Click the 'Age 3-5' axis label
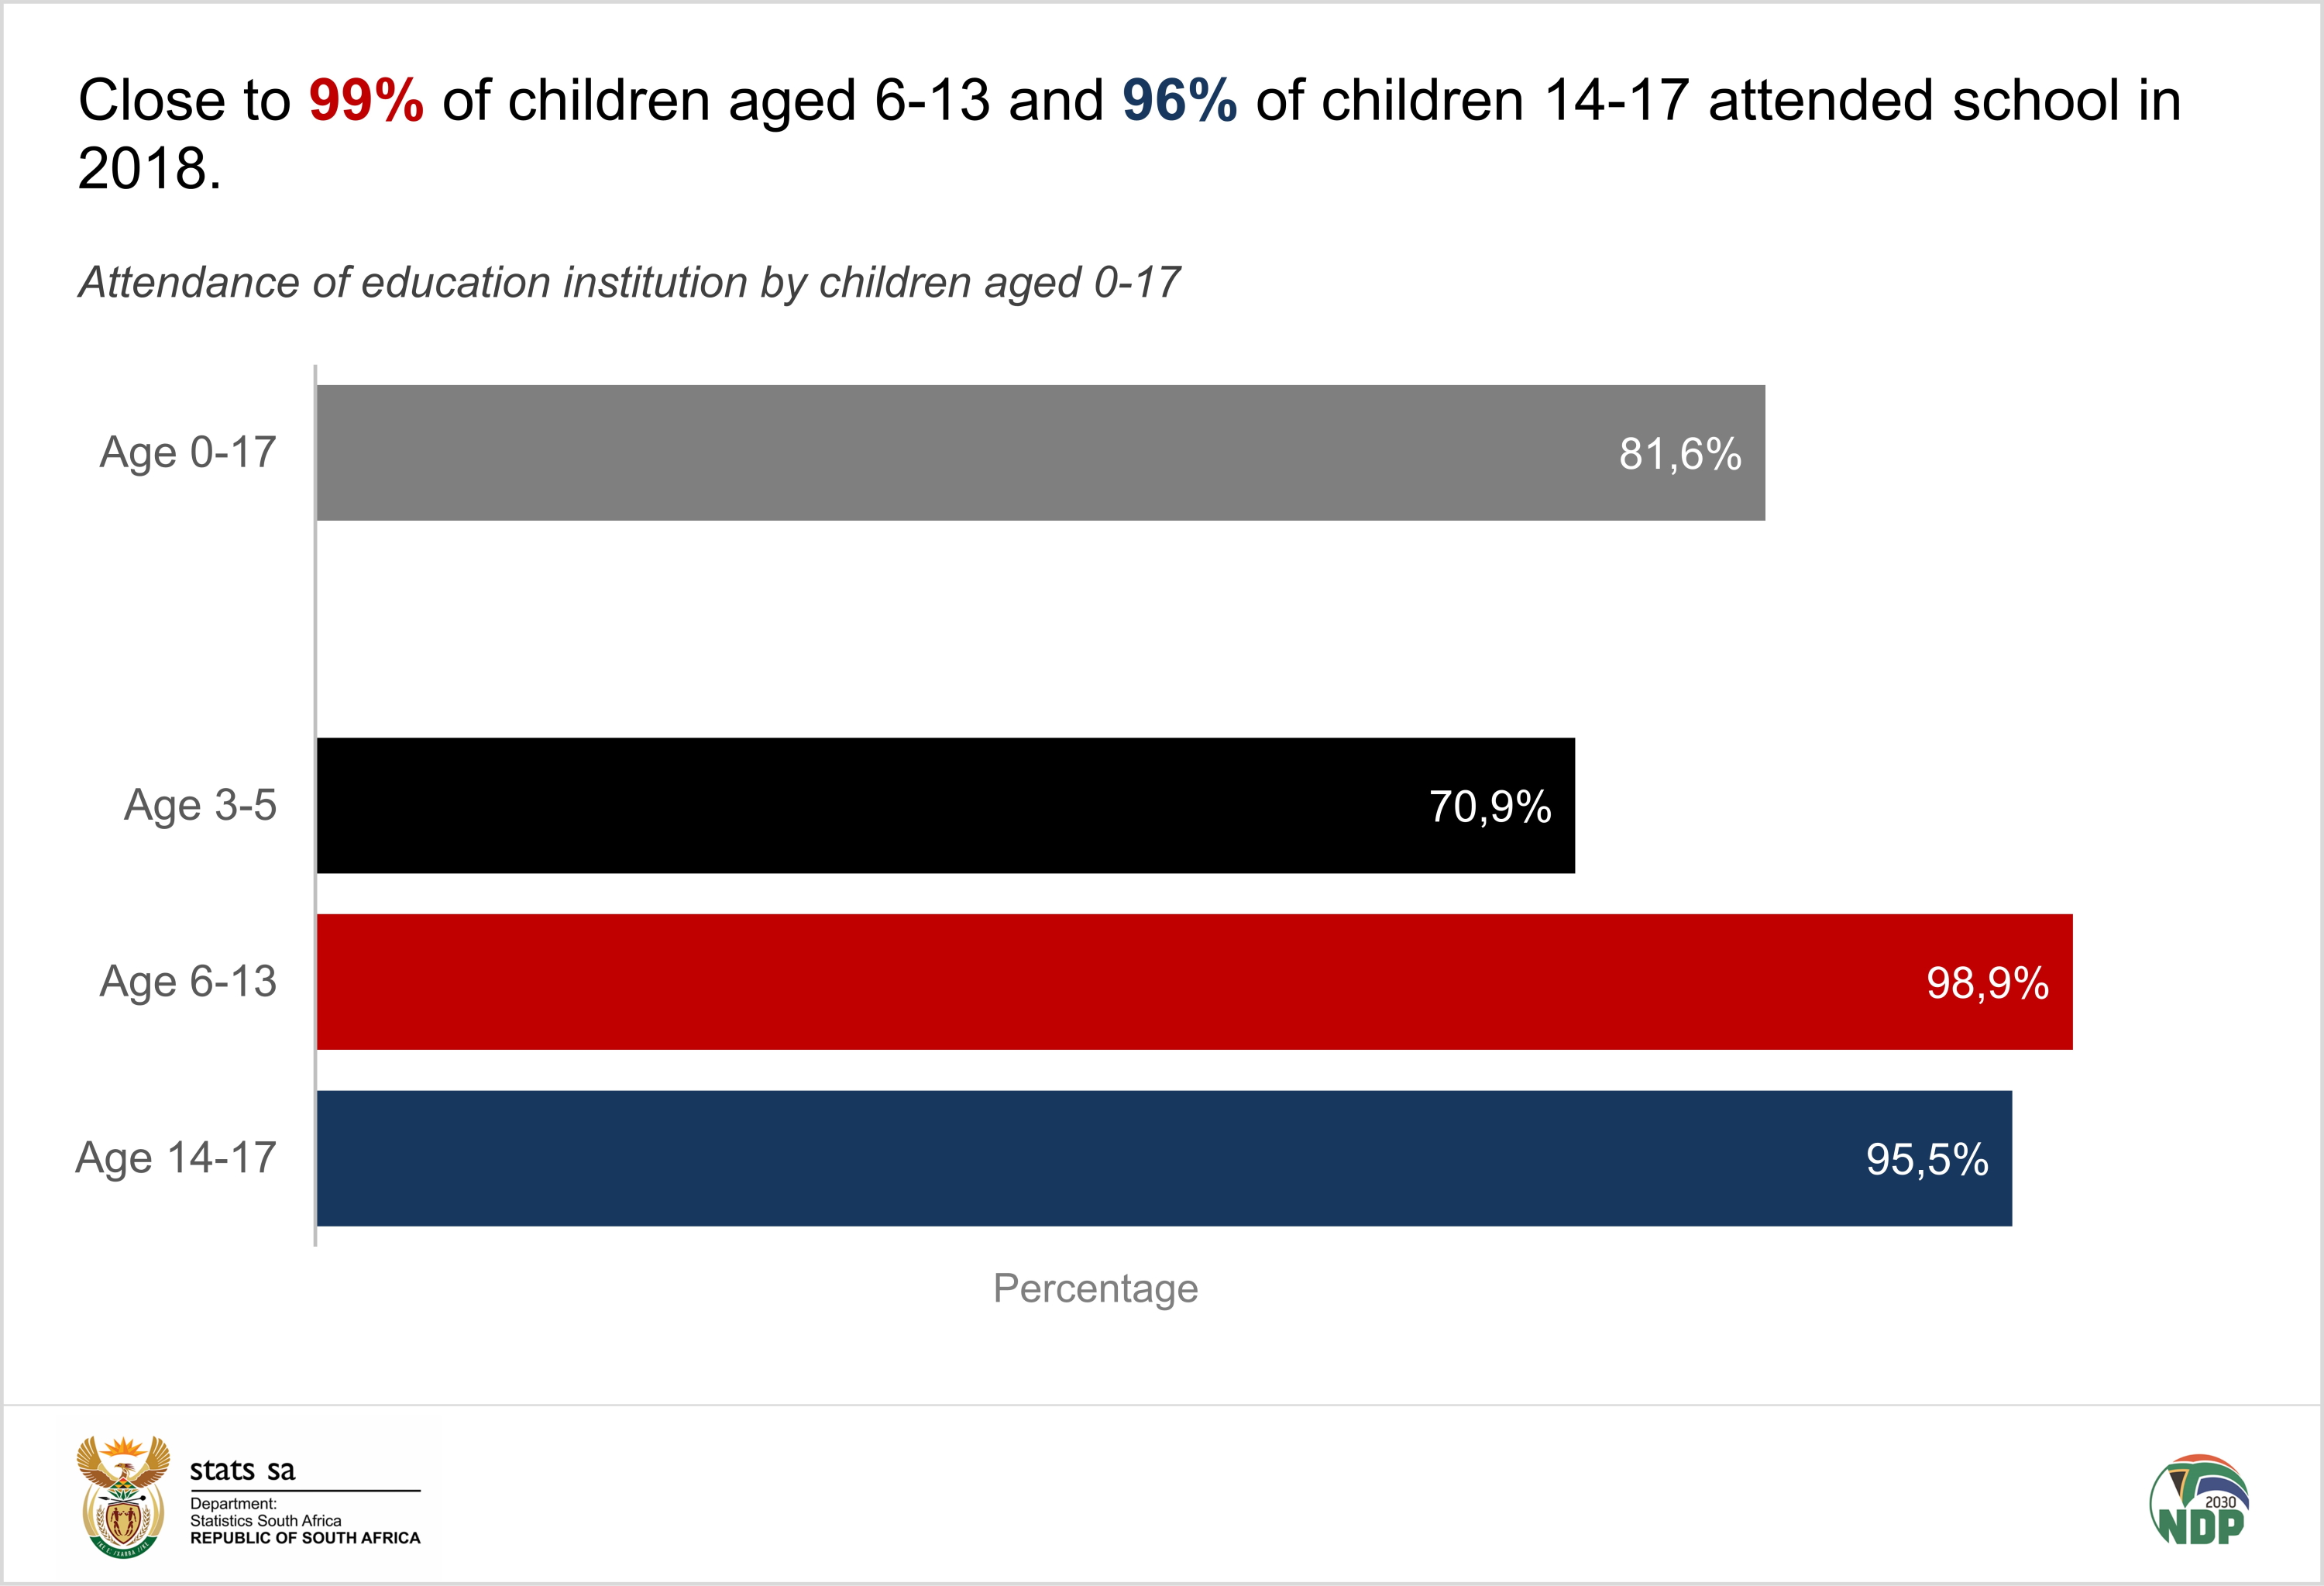The width and height of the screenshot is (2324, 1586). 200,806
